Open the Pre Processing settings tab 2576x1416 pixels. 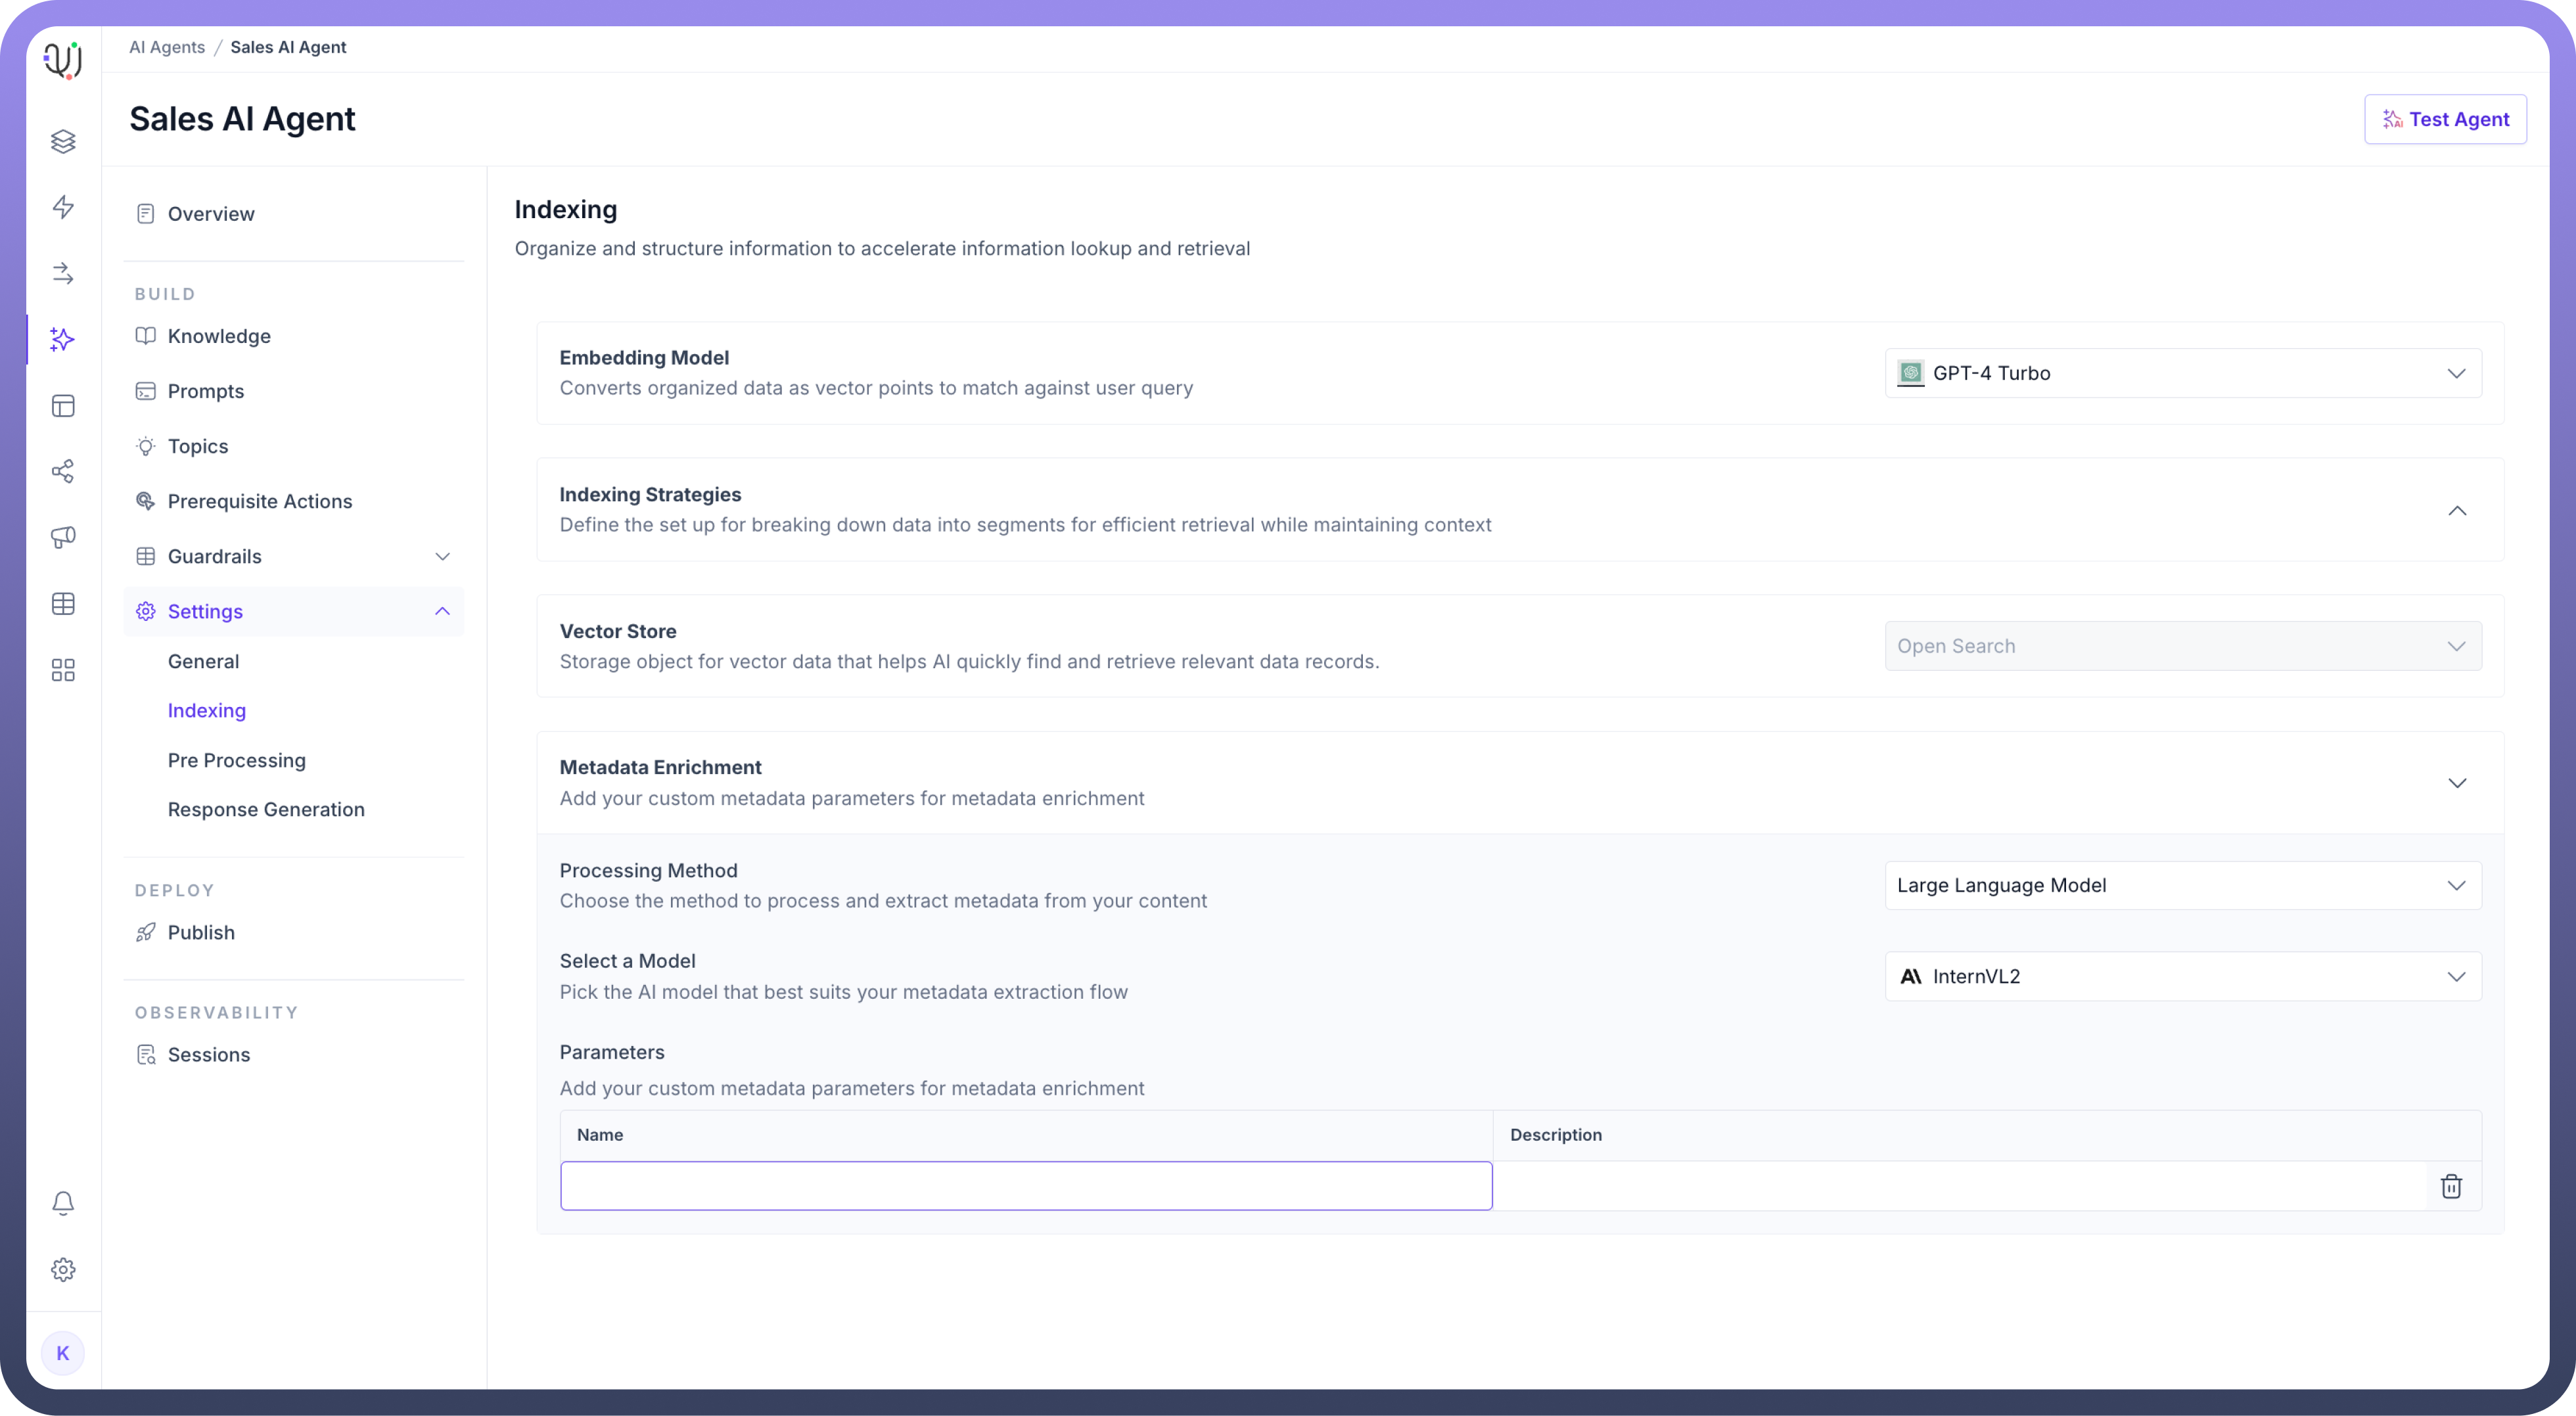click(x=237, y=760)
